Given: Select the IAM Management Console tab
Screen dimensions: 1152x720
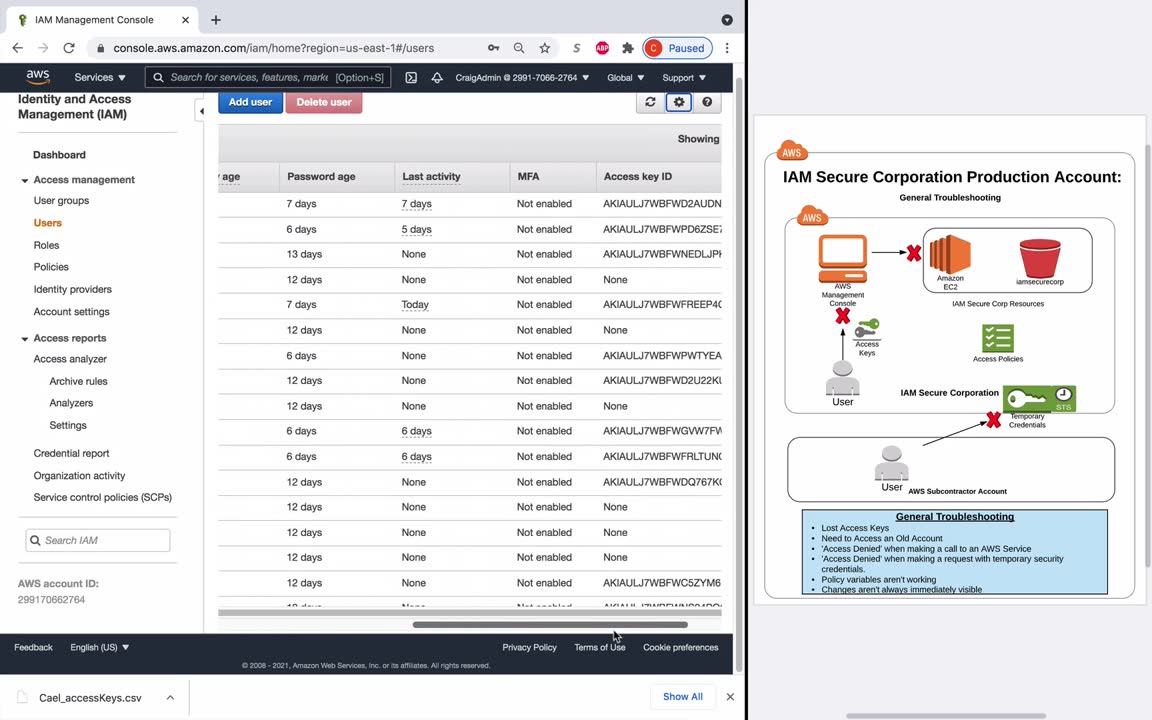Looking at the screenshot, I should [94, 20].
